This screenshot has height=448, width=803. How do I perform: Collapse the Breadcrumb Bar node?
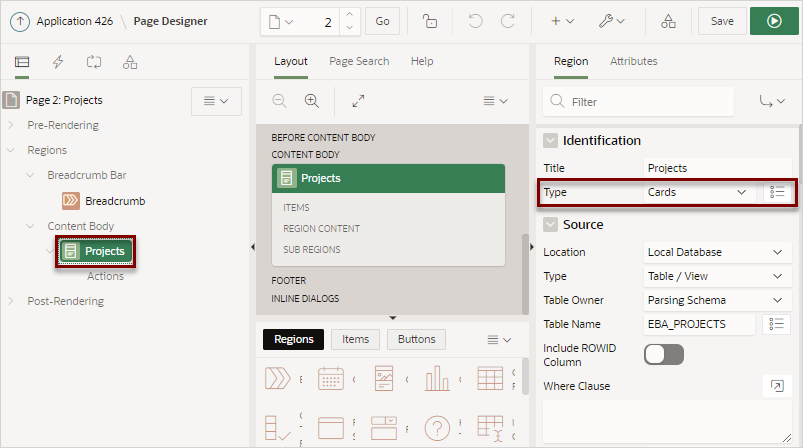(x=30, y=175)
